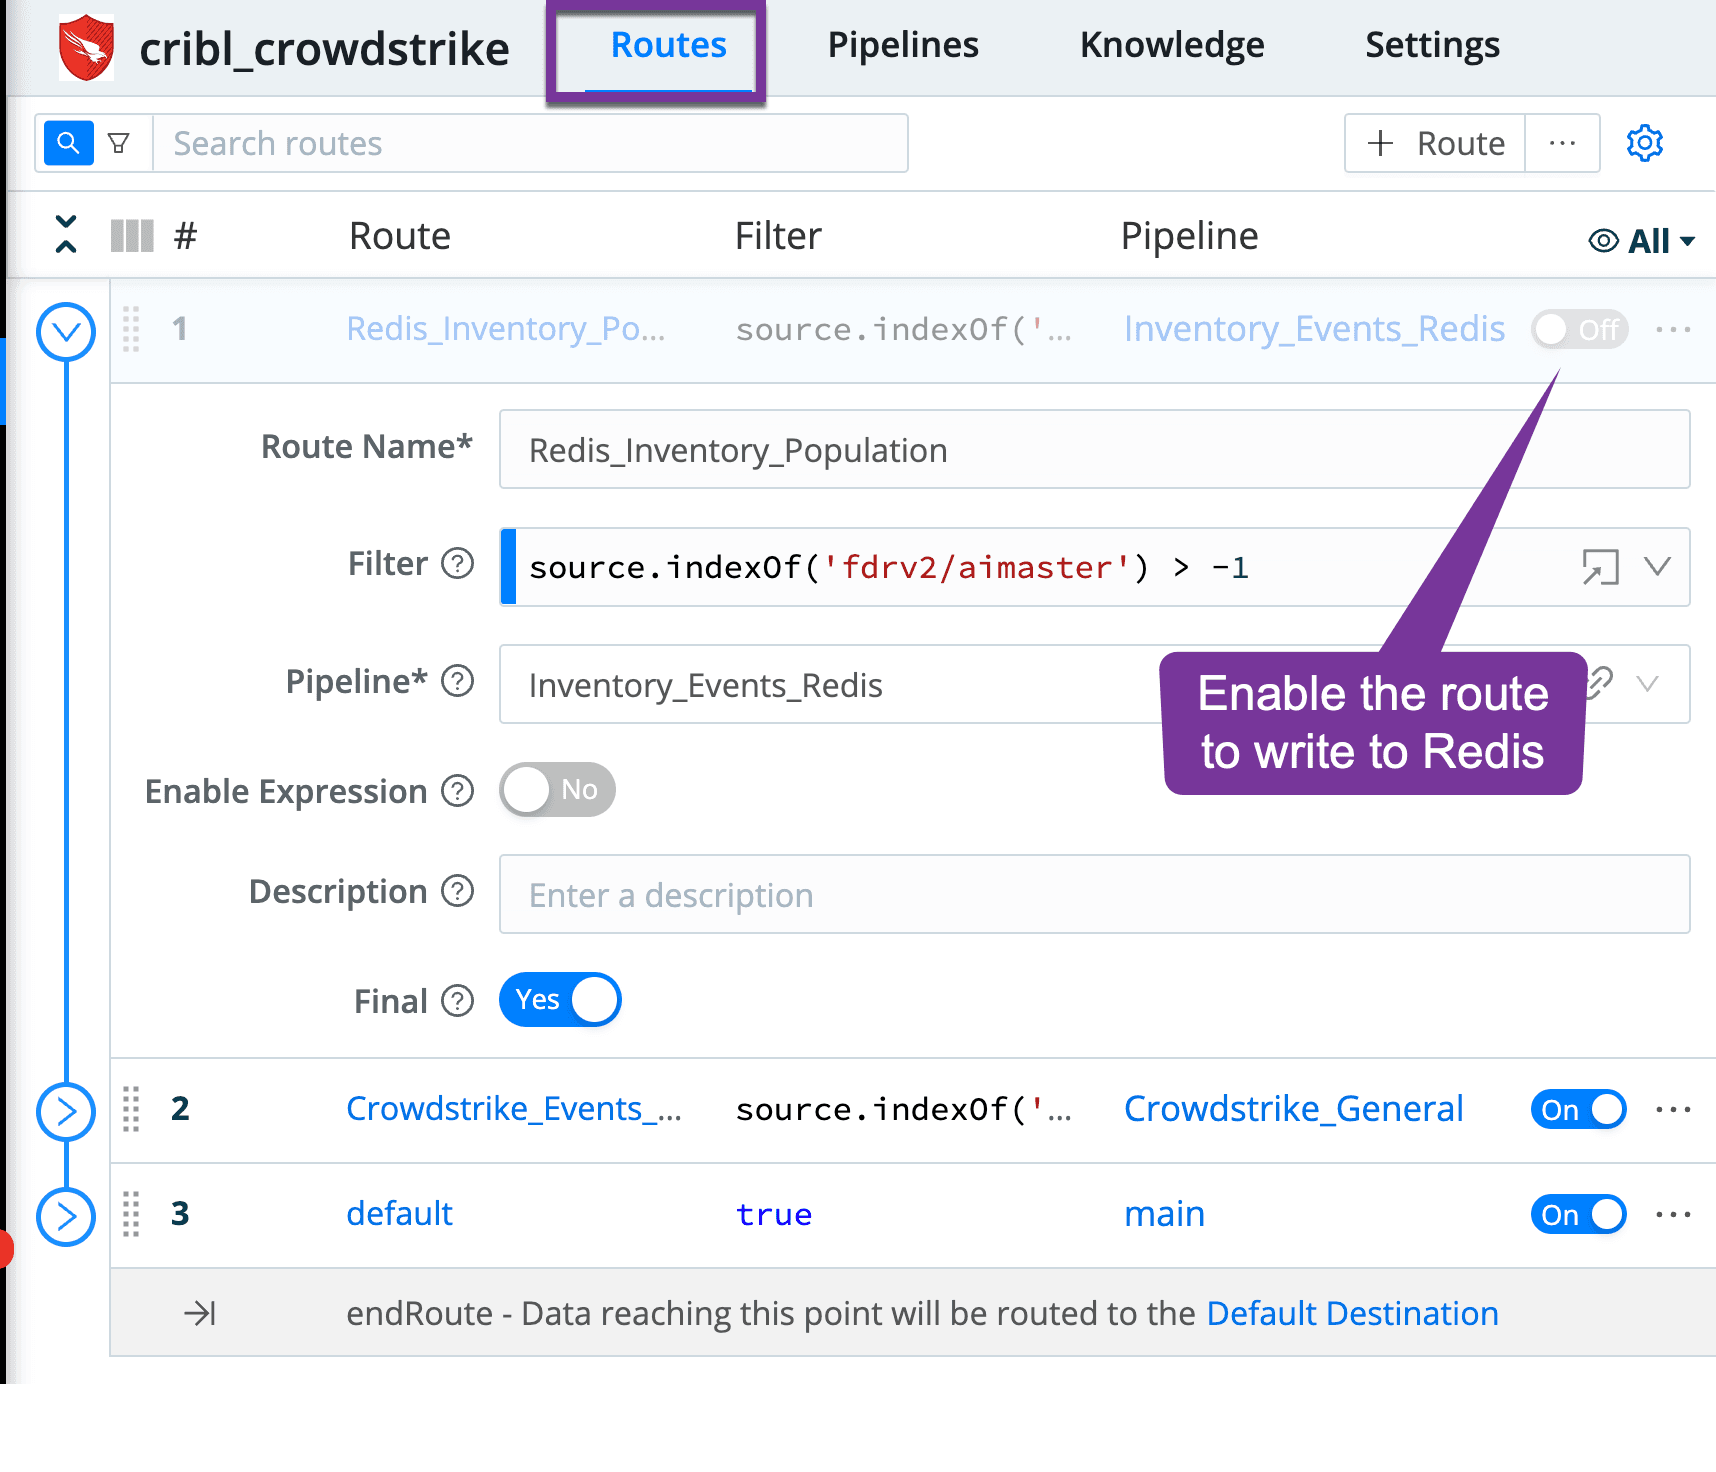Image resolution: width=1716 pixels, height=1472 pixels.
Task: Click the Filter help question mark icon
Action: coord(458,564)
